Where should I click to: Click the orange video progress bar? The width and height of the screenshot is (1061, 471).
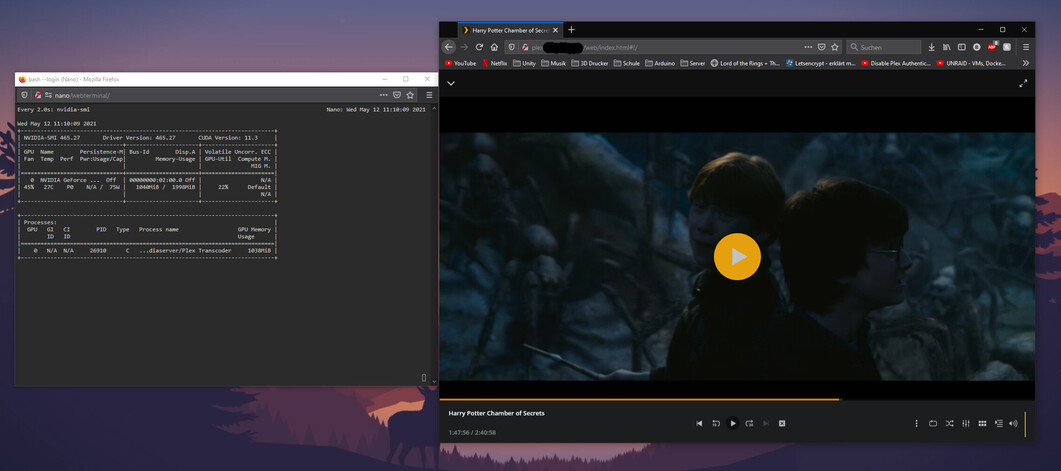pos(640,399)
